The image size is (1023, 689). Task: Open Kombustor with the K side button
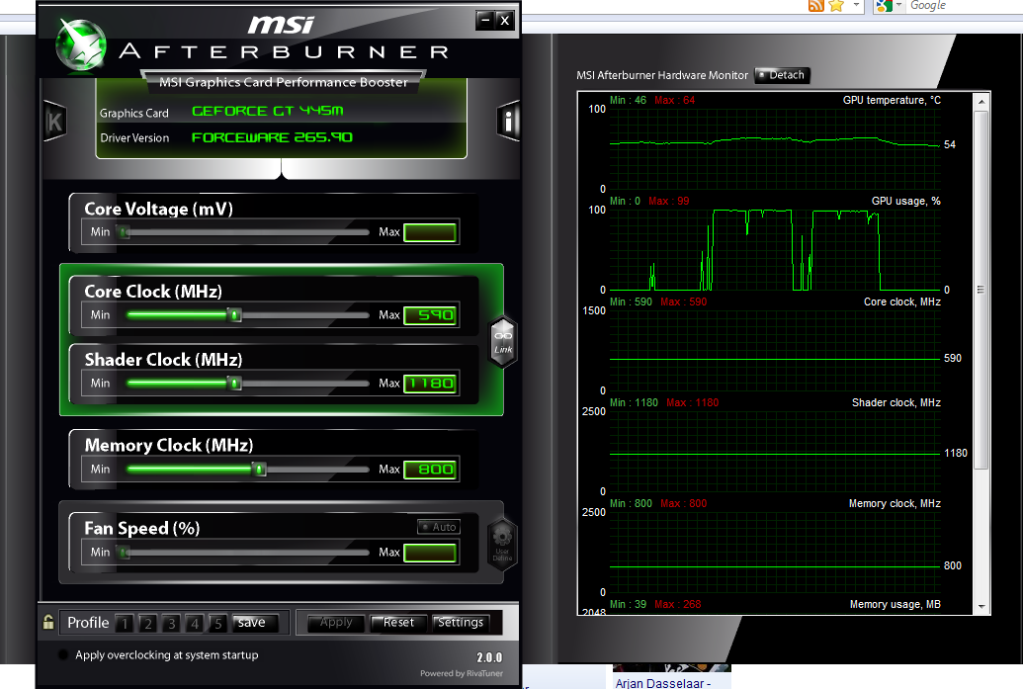tap(55, 121)
